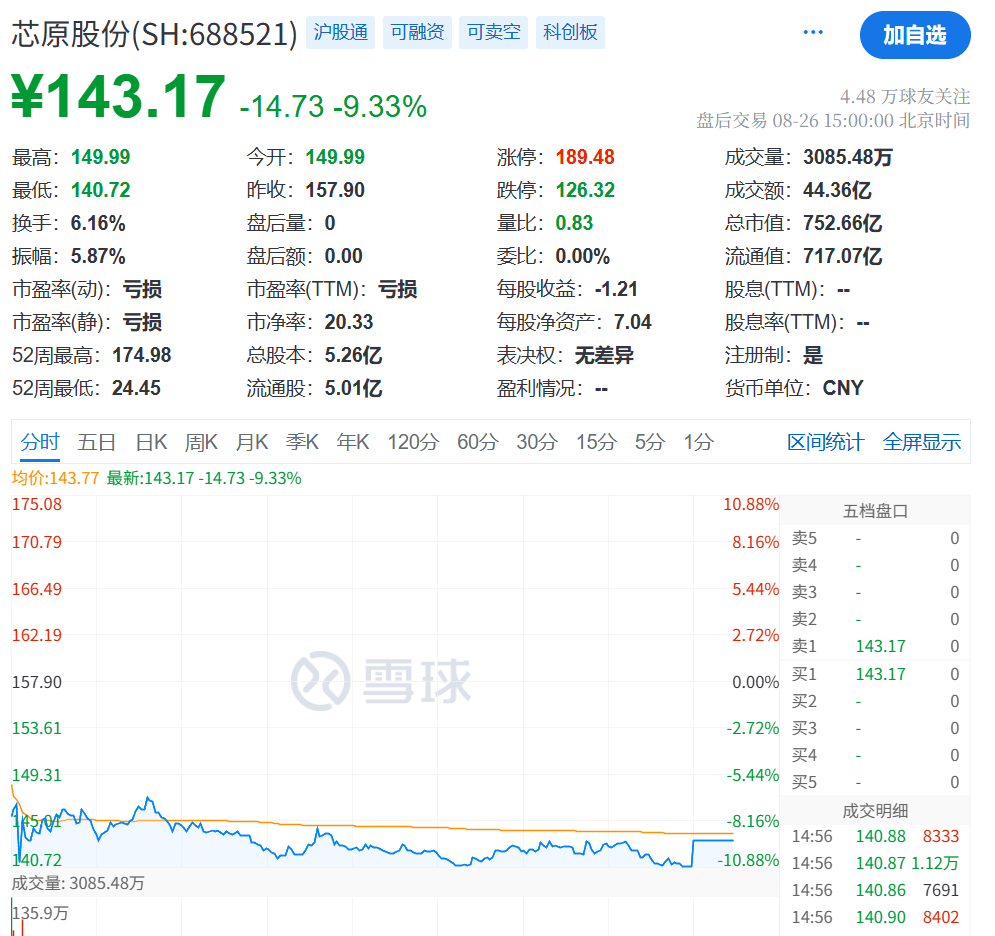
Task: Click the 卖1 row price 143.17
Action: 880,646
